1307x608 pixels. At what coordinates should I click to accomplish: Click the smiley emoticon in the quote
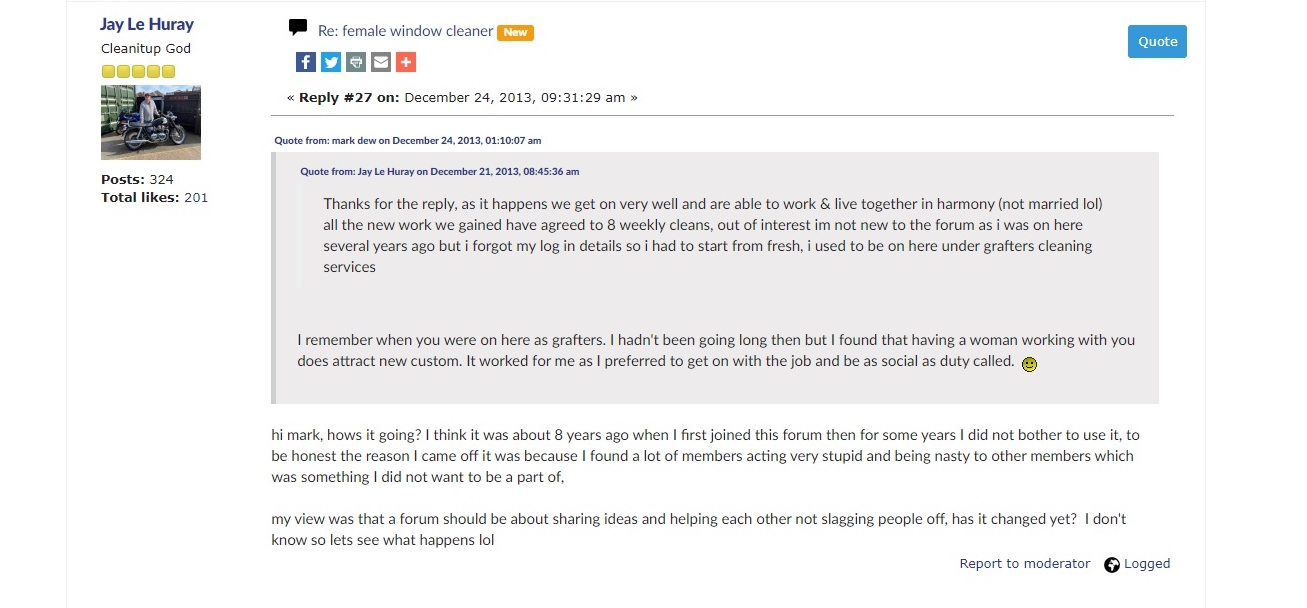click(x=1029, y=364)
